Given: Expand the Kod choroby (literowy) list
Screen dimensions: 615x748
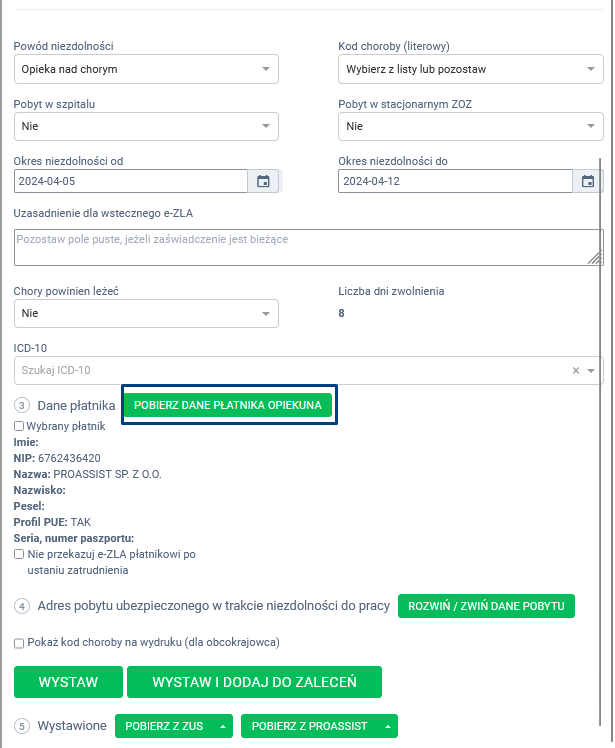Looking at the screenshot, I should point(470,69).
